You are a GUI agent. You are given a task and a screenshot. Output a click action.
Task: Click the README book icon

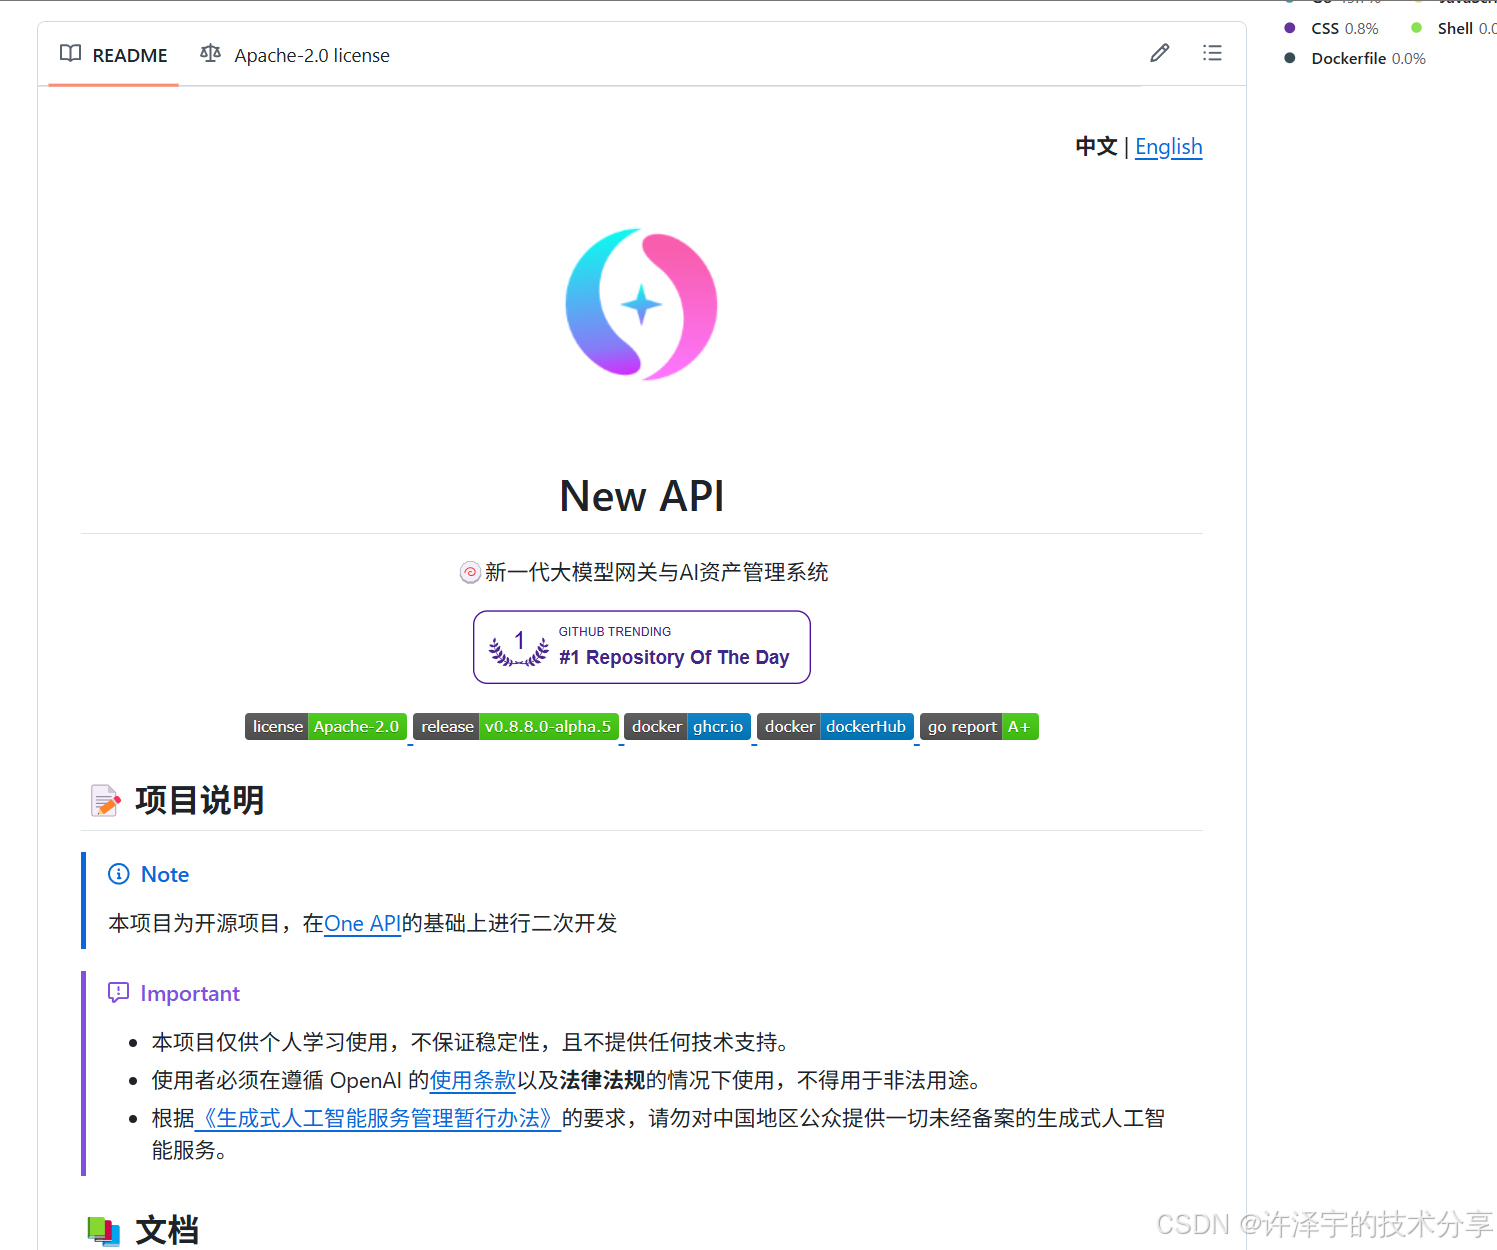click(x=70, y=53)
